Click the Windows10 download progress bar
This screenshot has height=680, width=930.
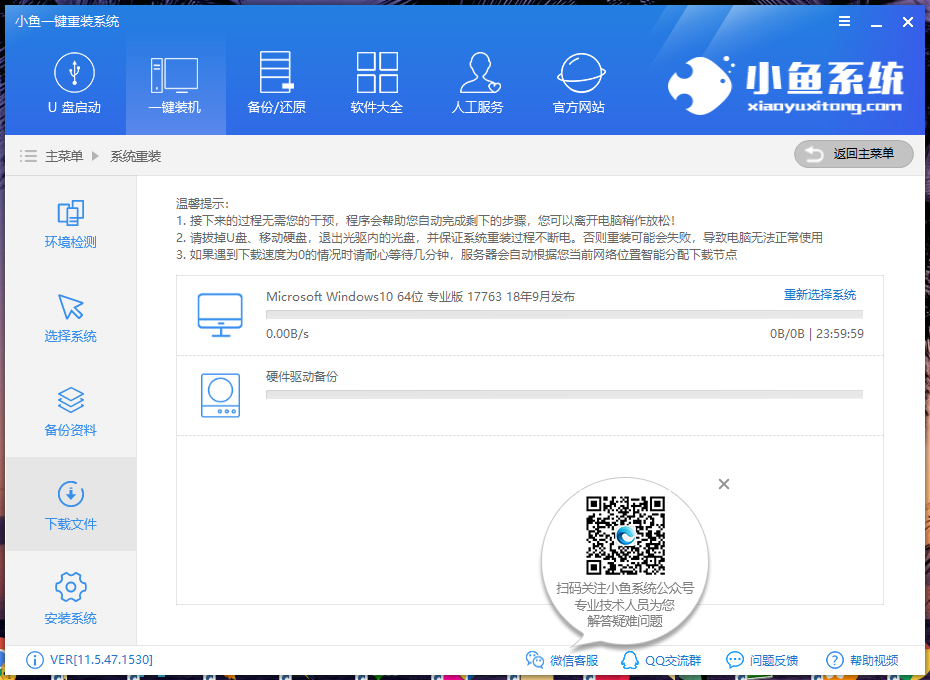point(564,314)
